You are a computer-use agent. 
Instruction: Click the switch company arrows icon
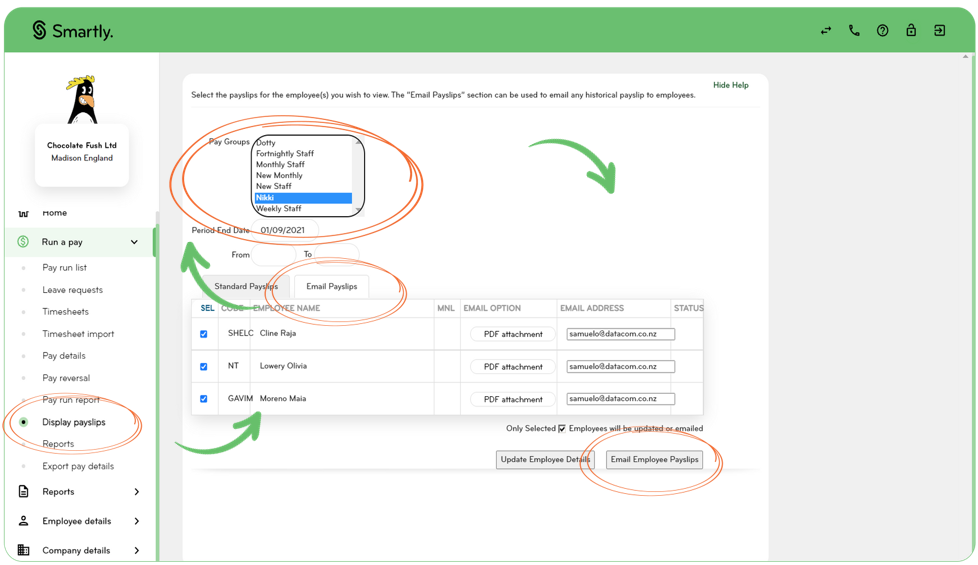[826, 31]
